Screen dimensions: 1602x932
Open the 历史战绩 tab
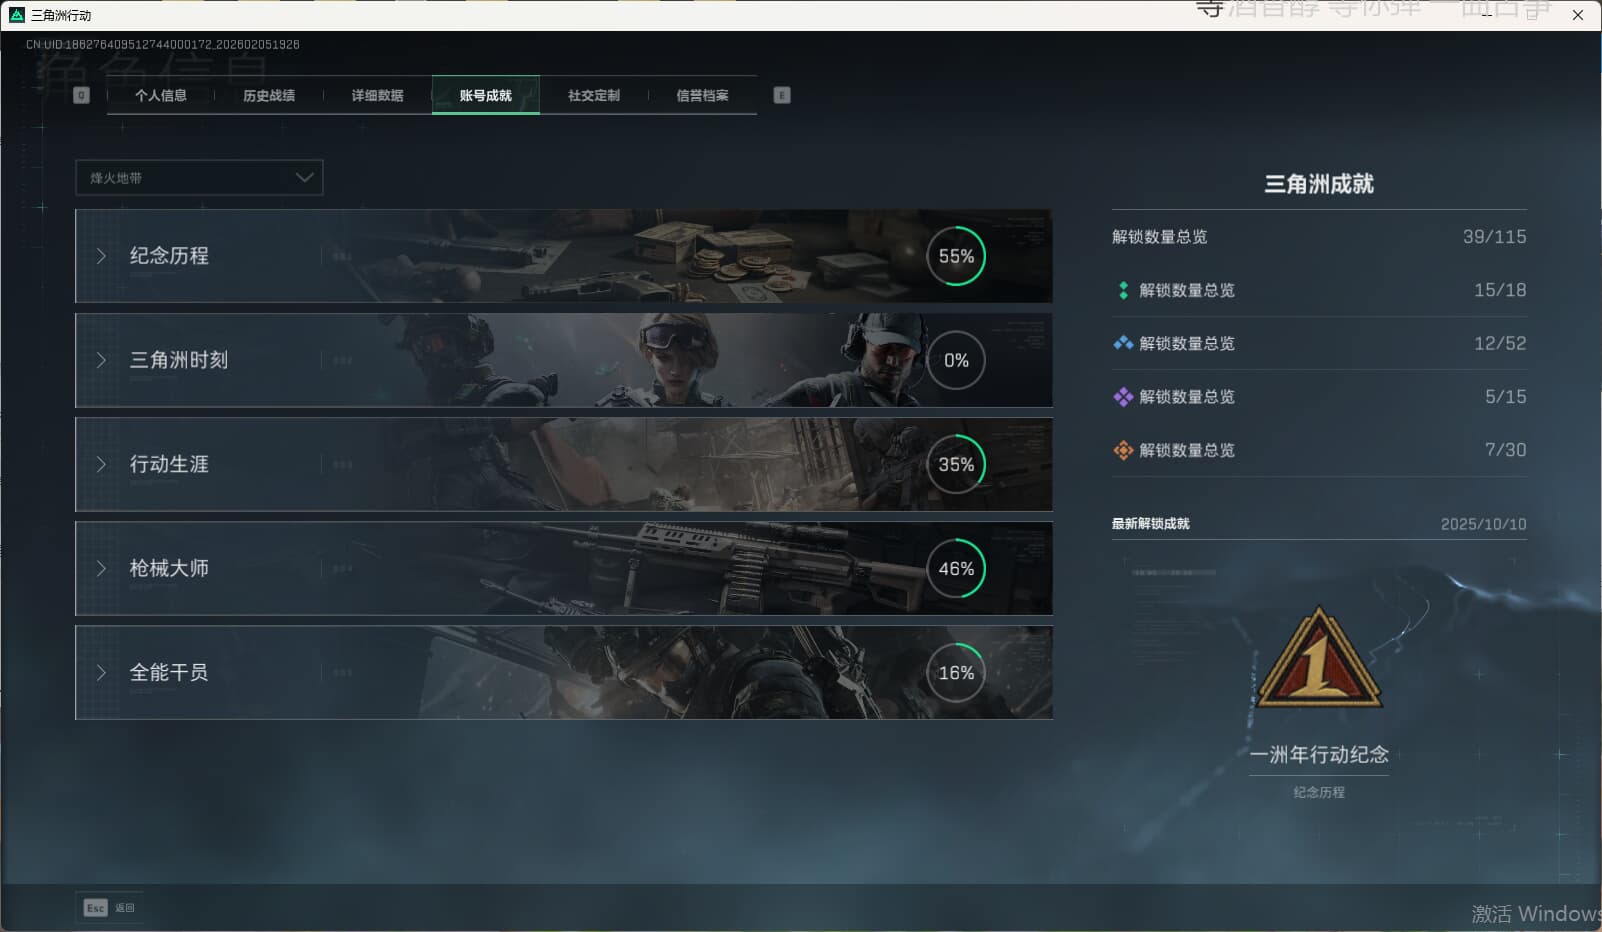click(x=268, y=95)
